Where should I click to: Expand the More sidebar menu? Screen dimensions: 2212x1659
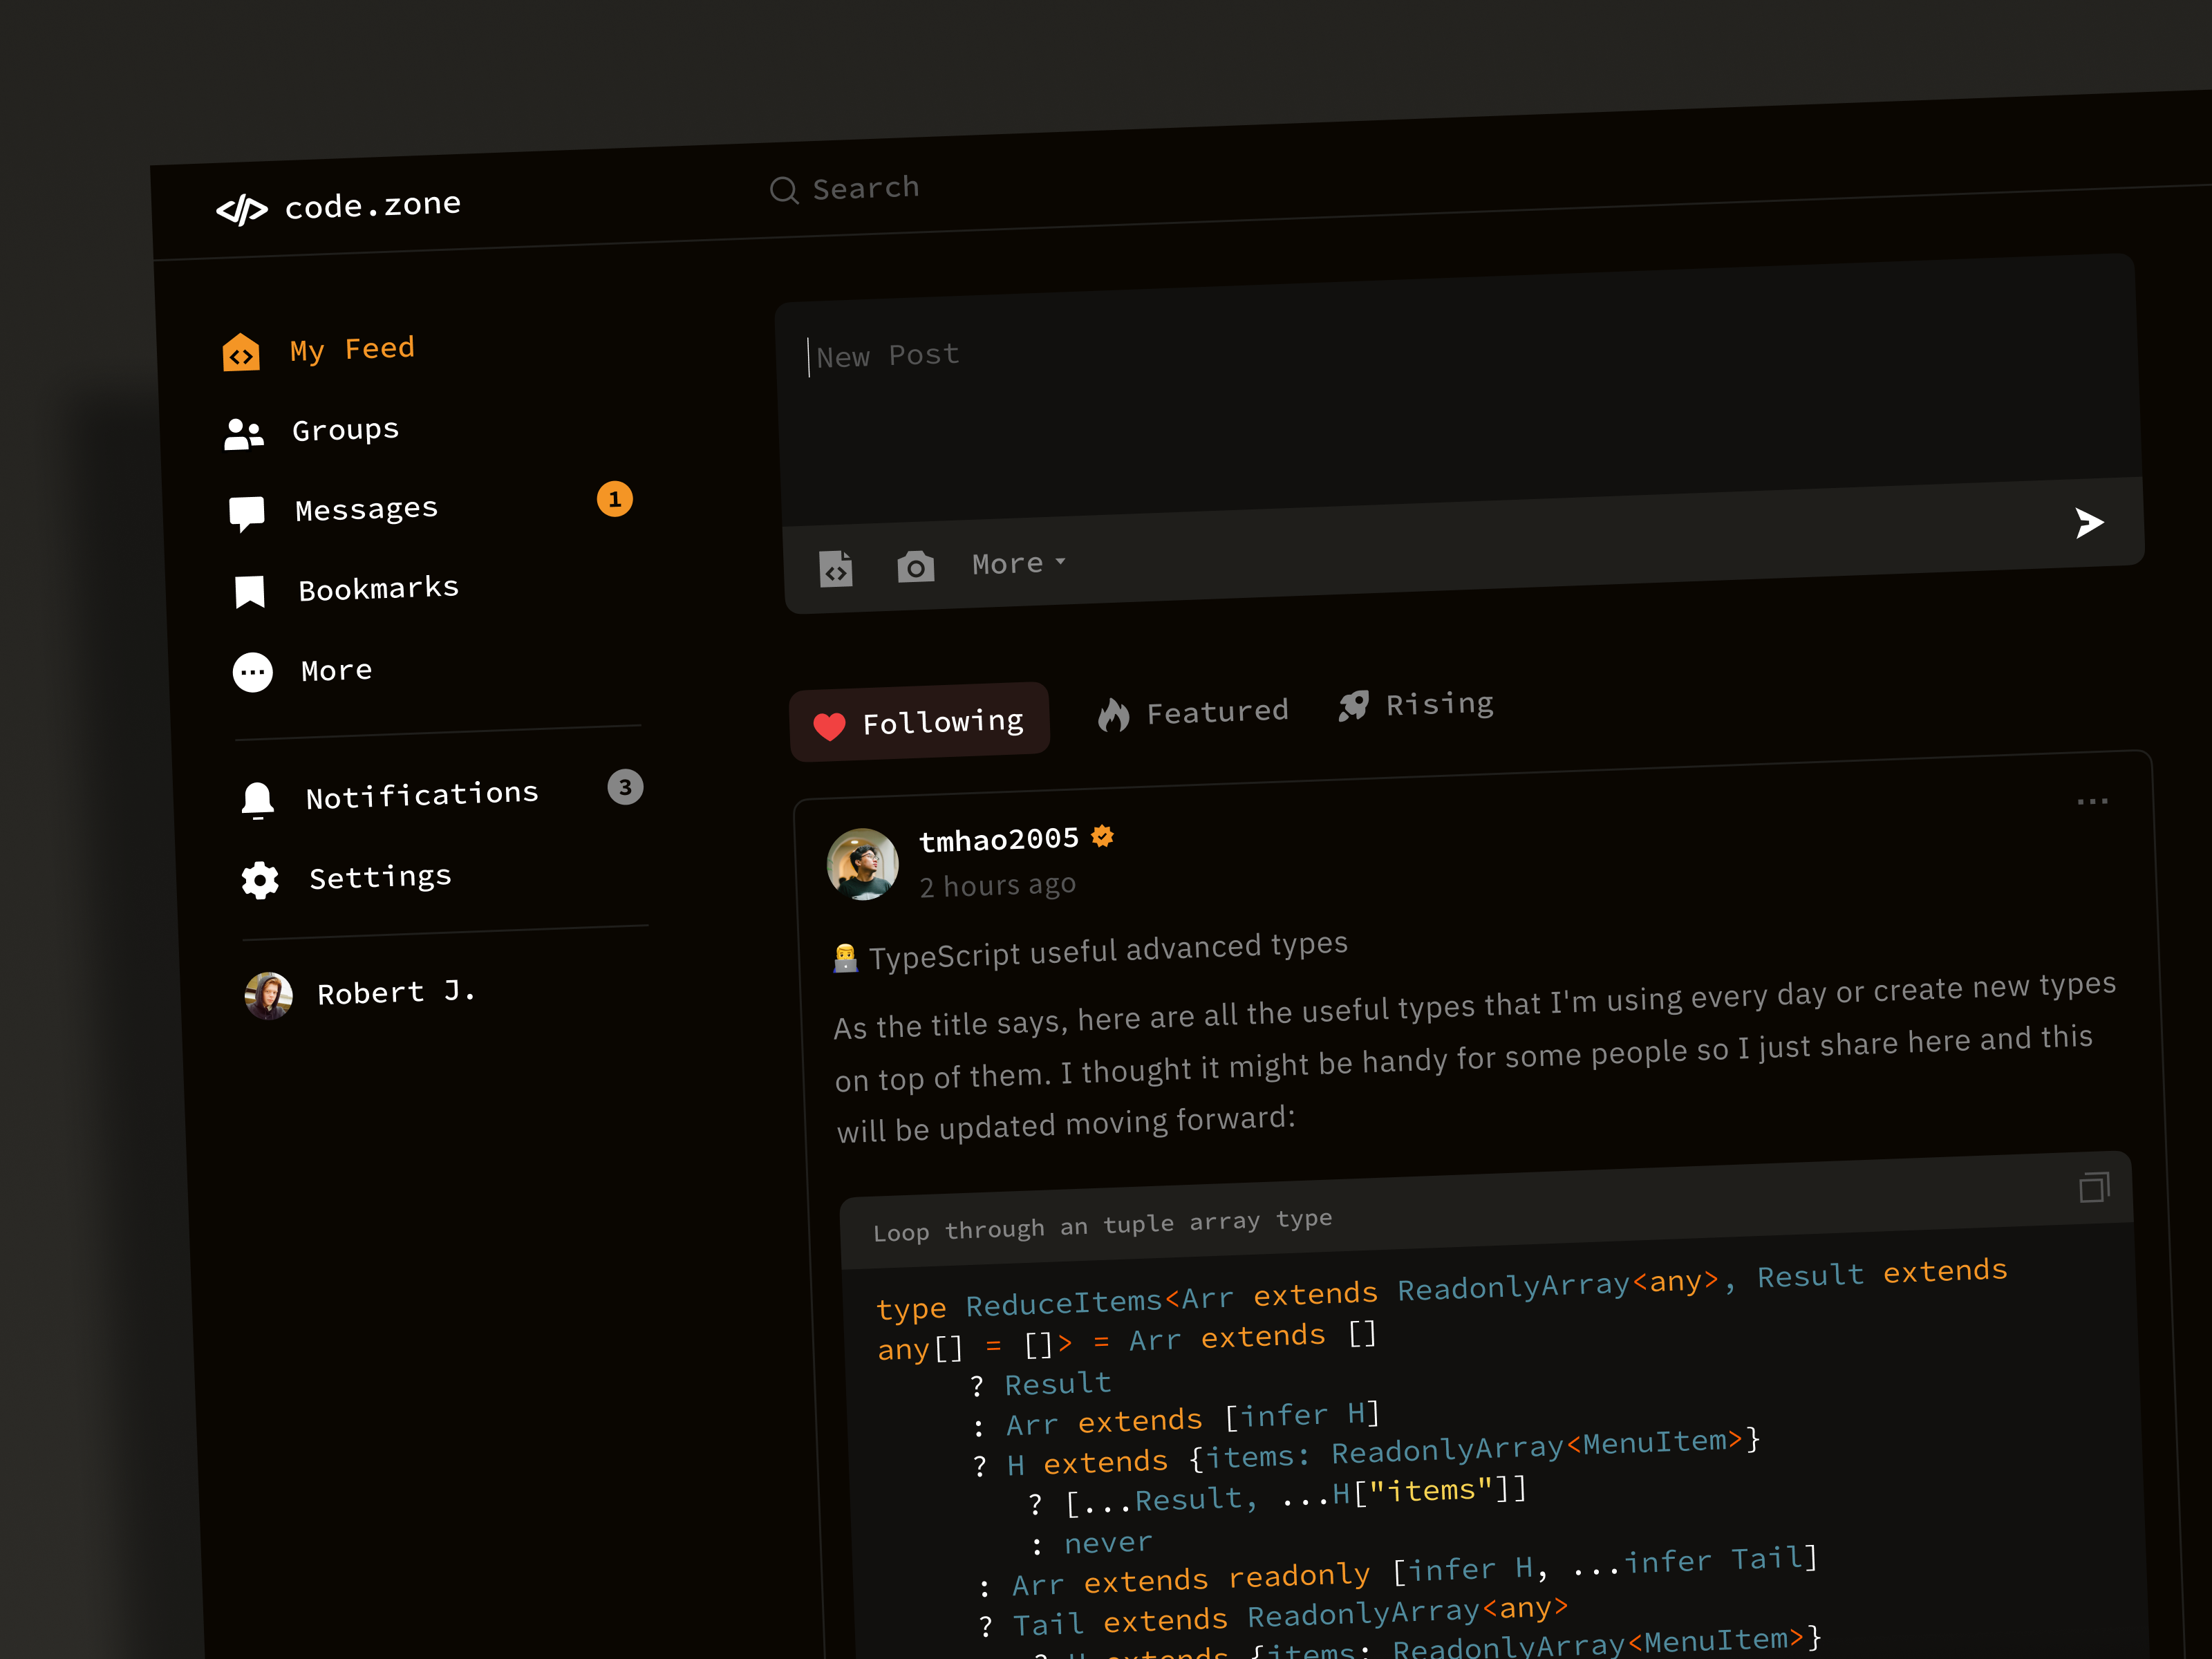[x=335, y=671]
